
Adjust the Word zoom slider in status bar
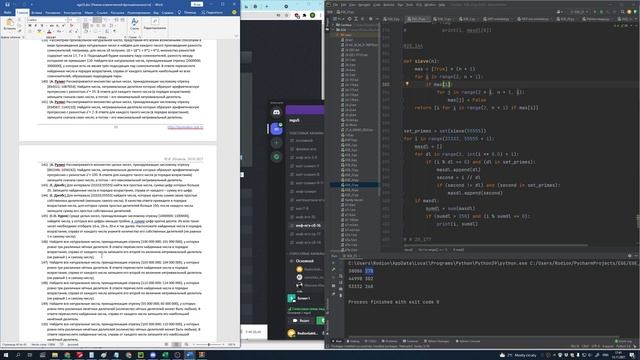[209, 344]
